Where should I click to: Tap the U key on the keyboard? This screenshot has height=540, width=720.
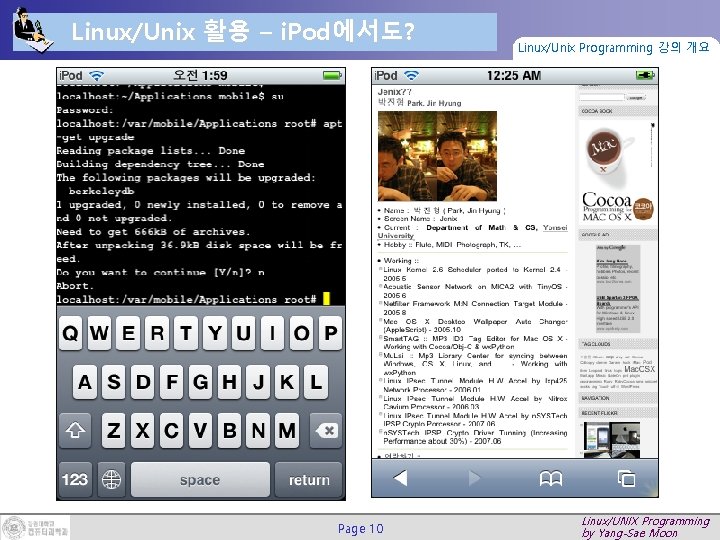[x=244, y=333]
